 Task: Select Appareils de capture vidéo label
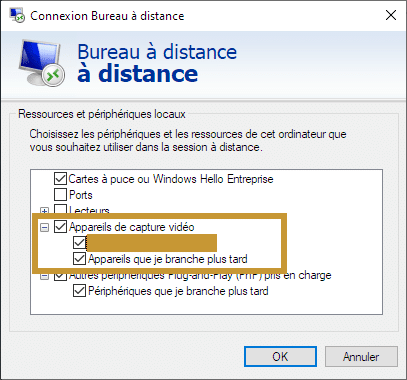pos(132,227)
